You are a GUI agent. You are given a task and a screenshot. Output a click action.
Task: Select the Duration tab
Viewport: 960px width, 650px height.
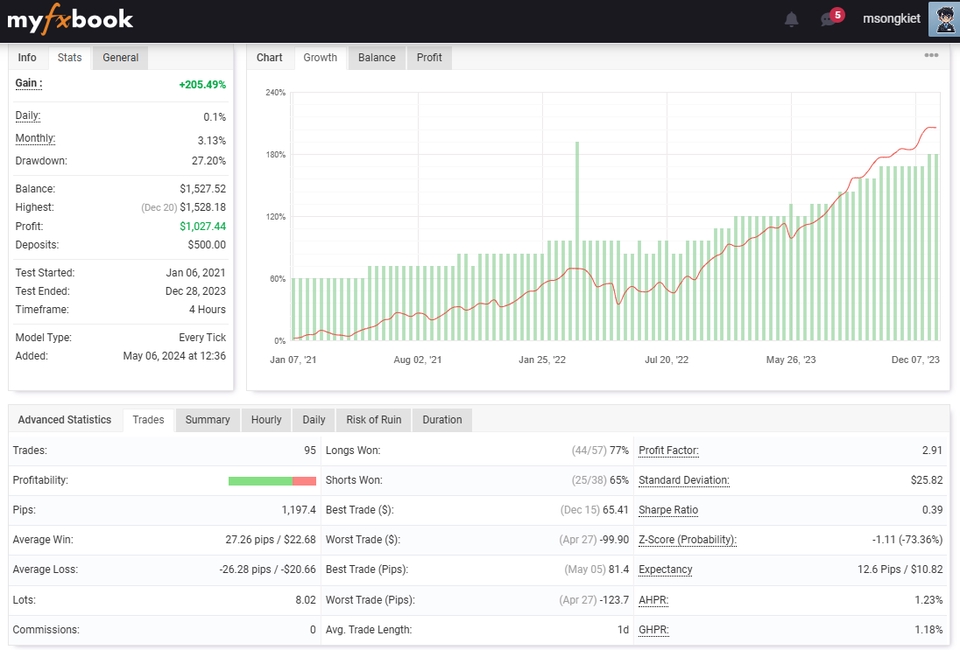pyautogui.click(x=442, y=420)
